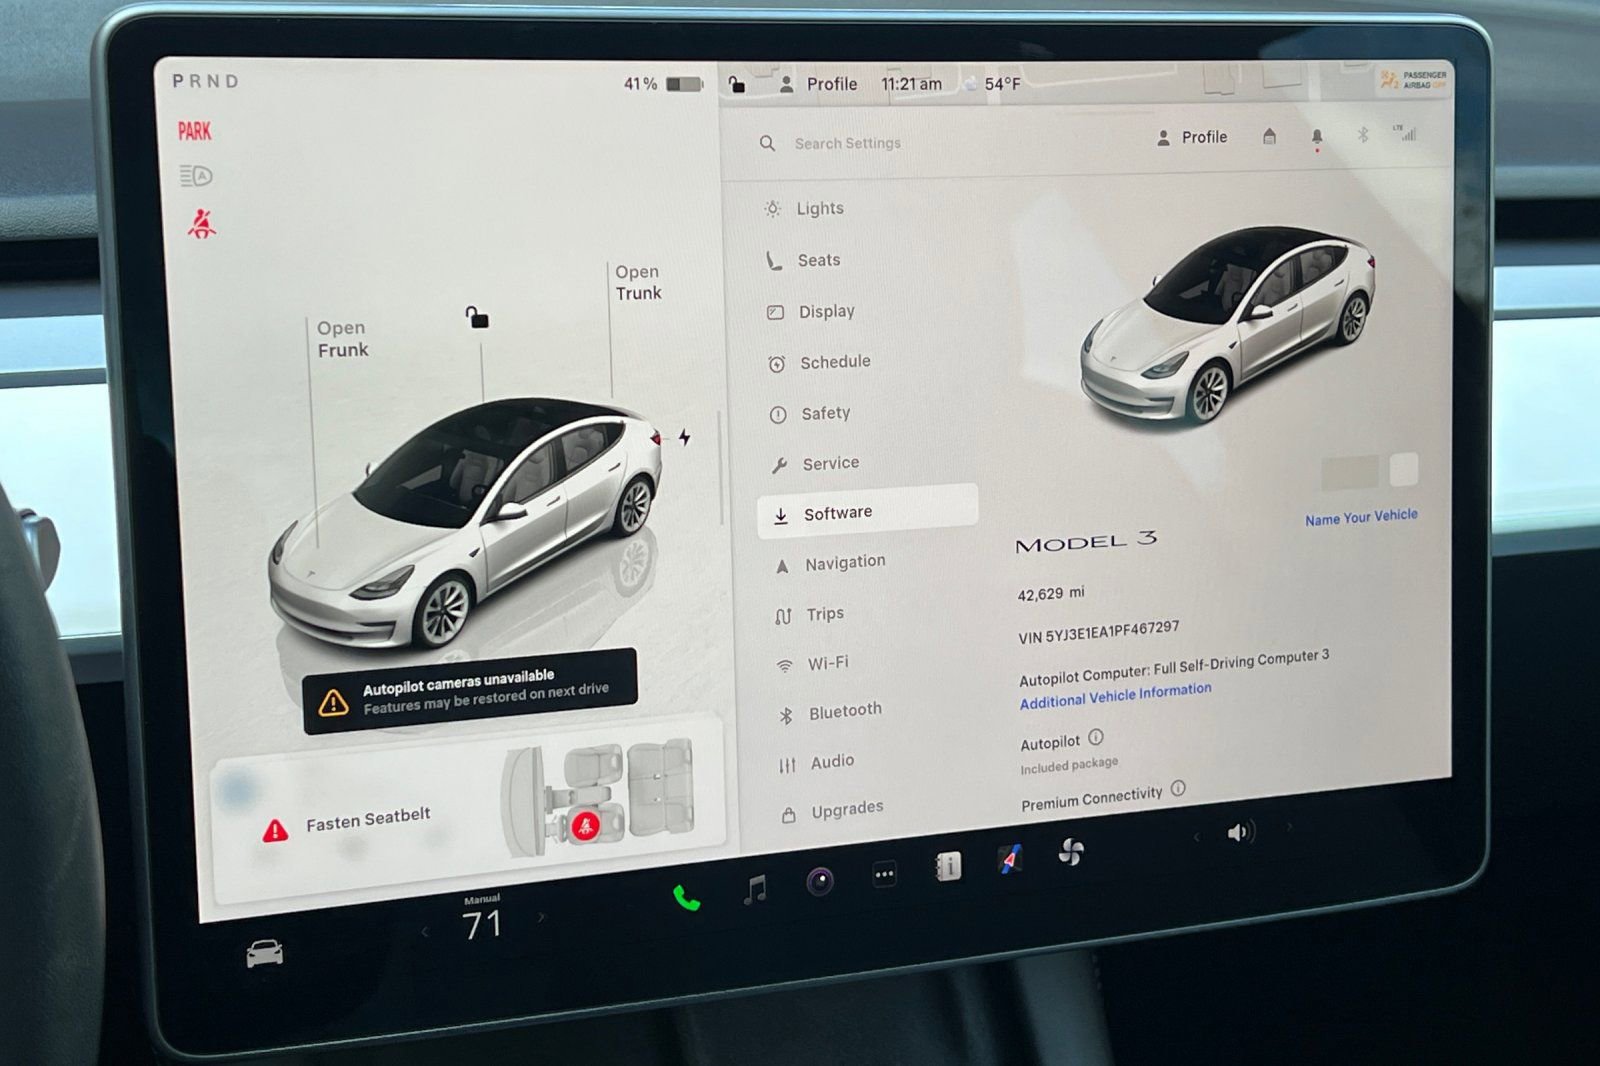Tap the passenger airbag indicator
The height and width of the screenshot is (1066, 1600).
tap(1413, 80)
